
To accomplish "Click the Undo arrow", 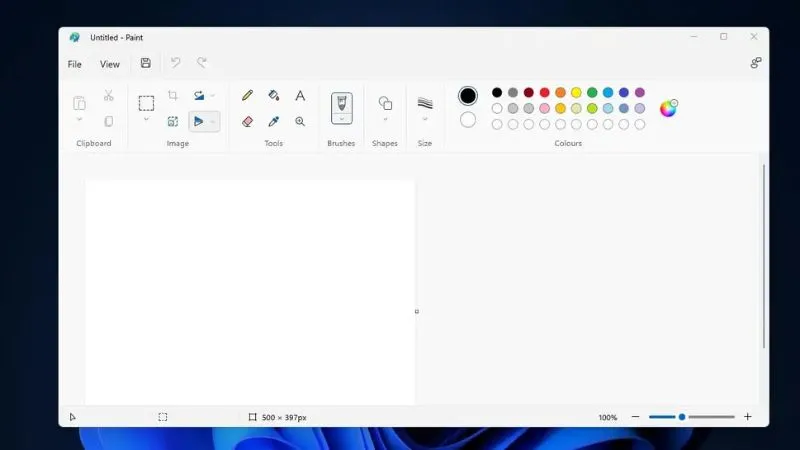I will pyautogui.click(x=176, y=63).
